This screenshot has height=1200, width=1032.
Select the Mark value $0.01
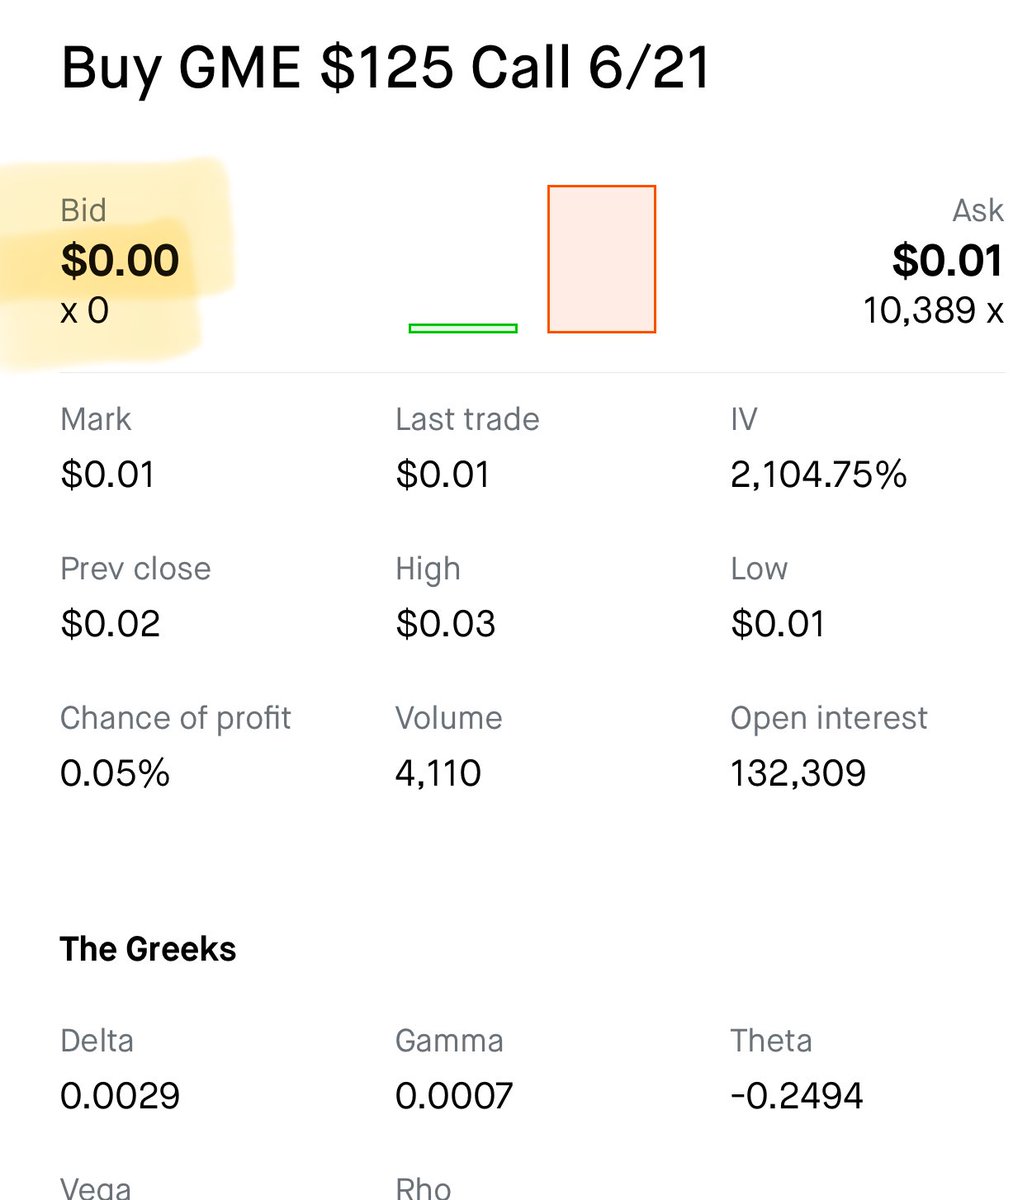(x=108, y=474)
